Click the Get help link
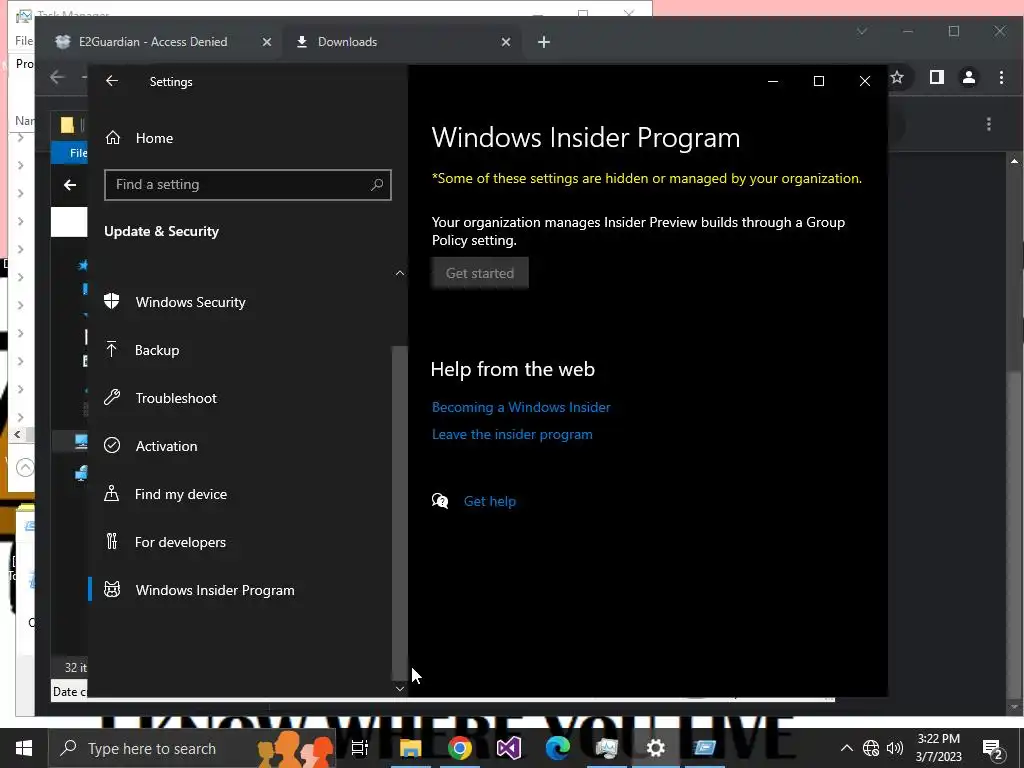The height and width of the screenshot is (768, 1024). (x=490, y=501)
